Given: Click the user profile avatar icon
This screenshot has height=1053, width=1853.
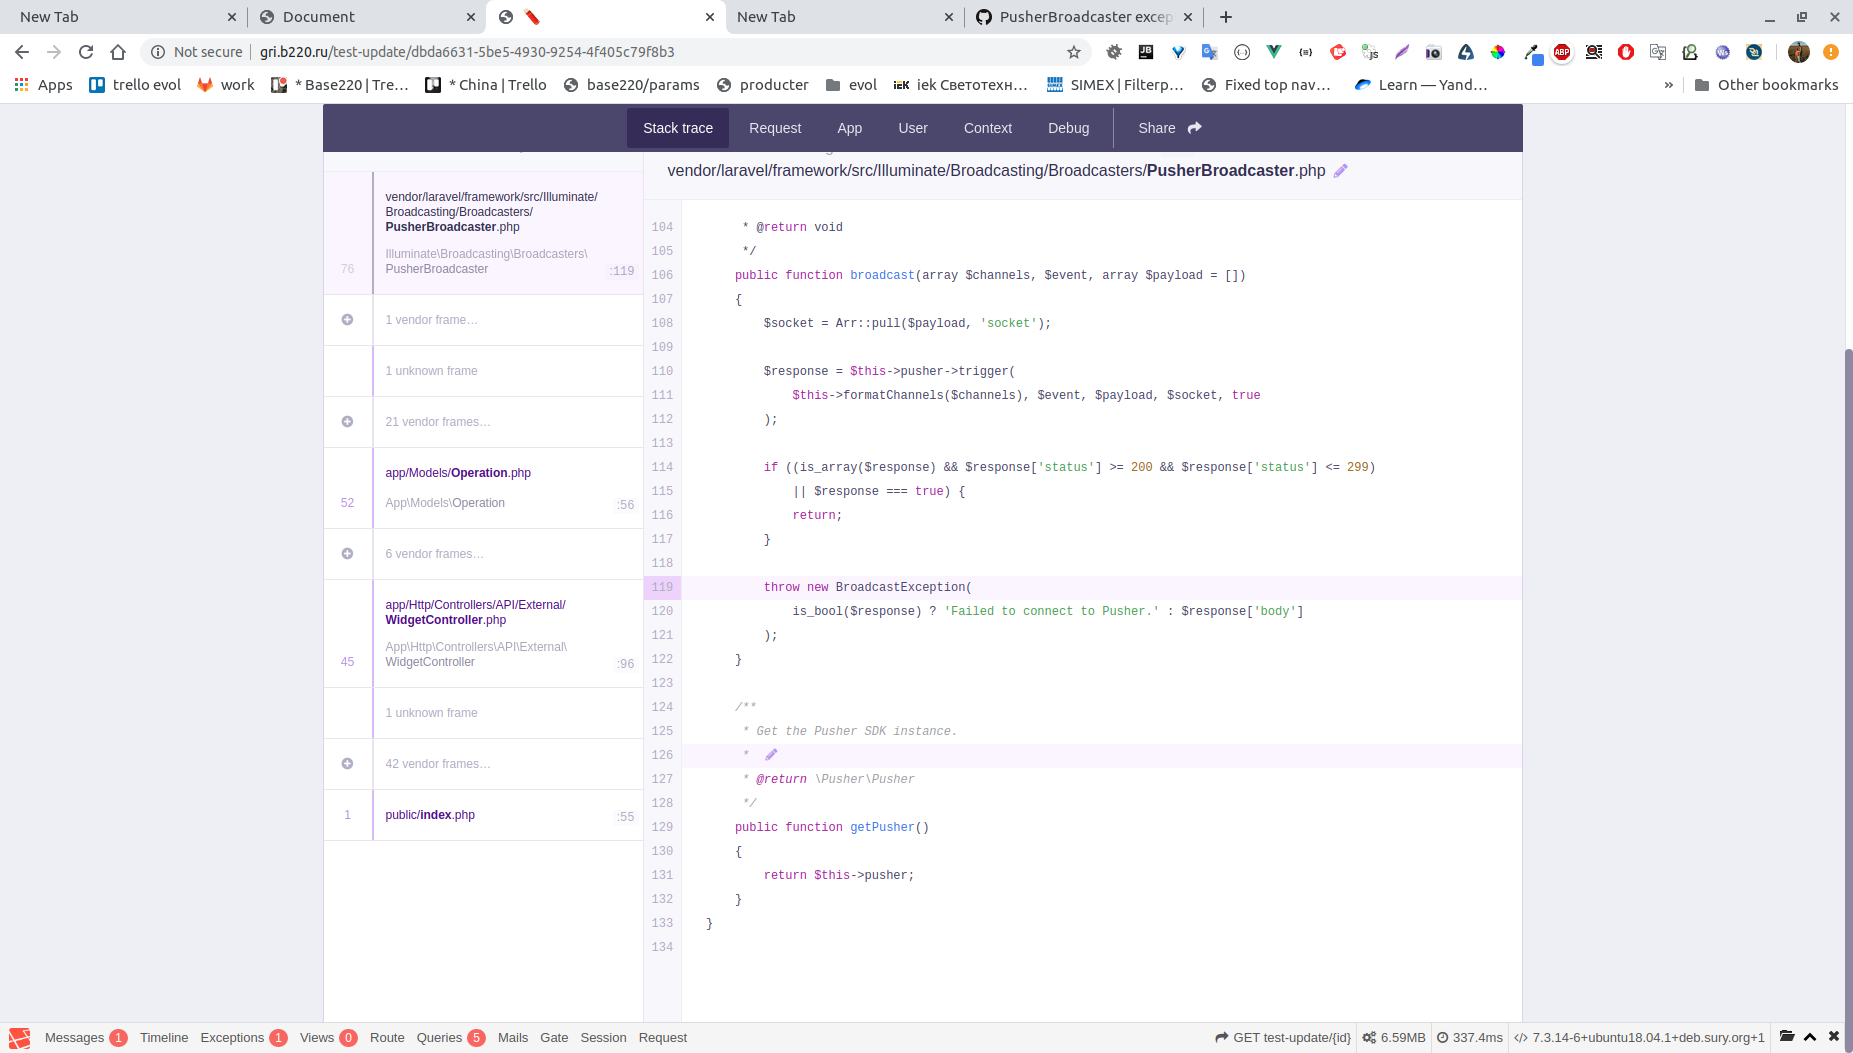Looking at the screenshot, I should pyautogui.click(x=1799, y=52).
